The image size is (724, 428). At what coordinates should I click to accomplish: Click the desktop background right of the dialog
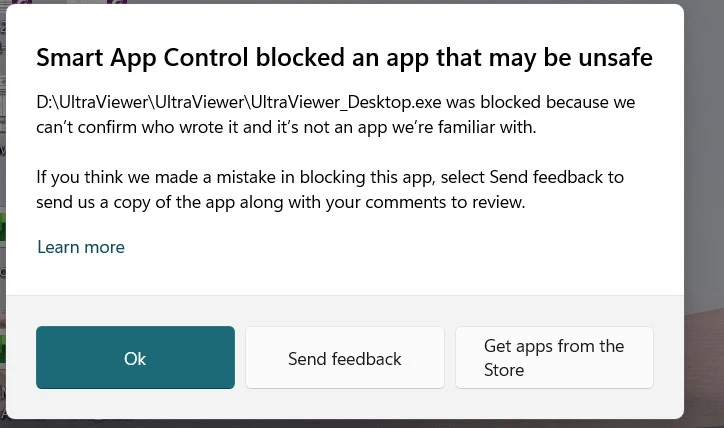pos(704,200)
